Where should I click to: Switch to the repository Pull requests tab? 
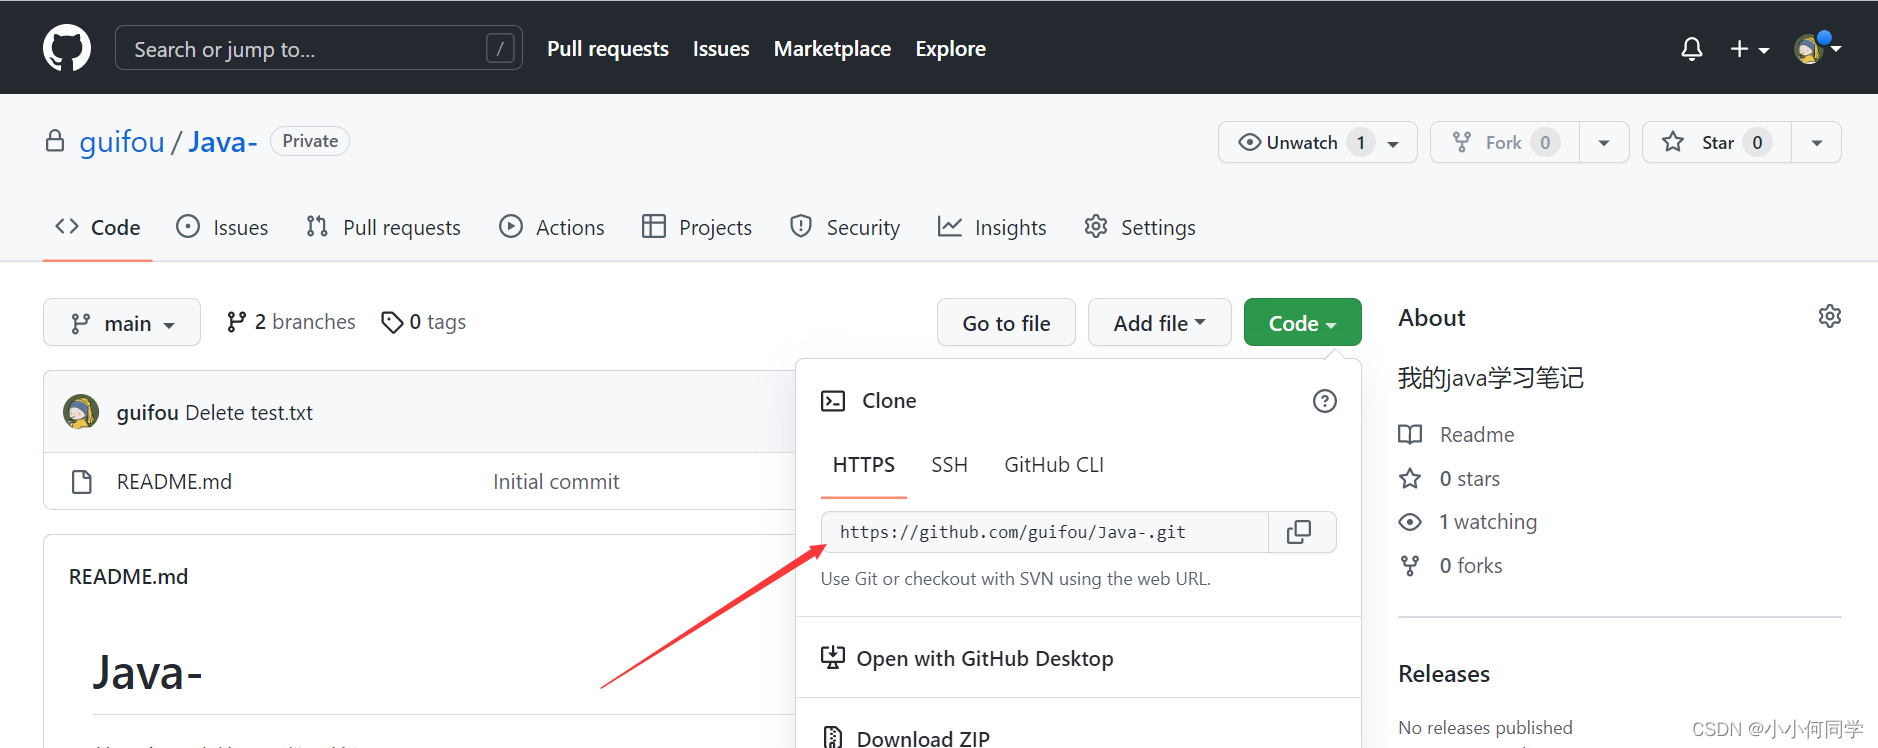point(383,227)
